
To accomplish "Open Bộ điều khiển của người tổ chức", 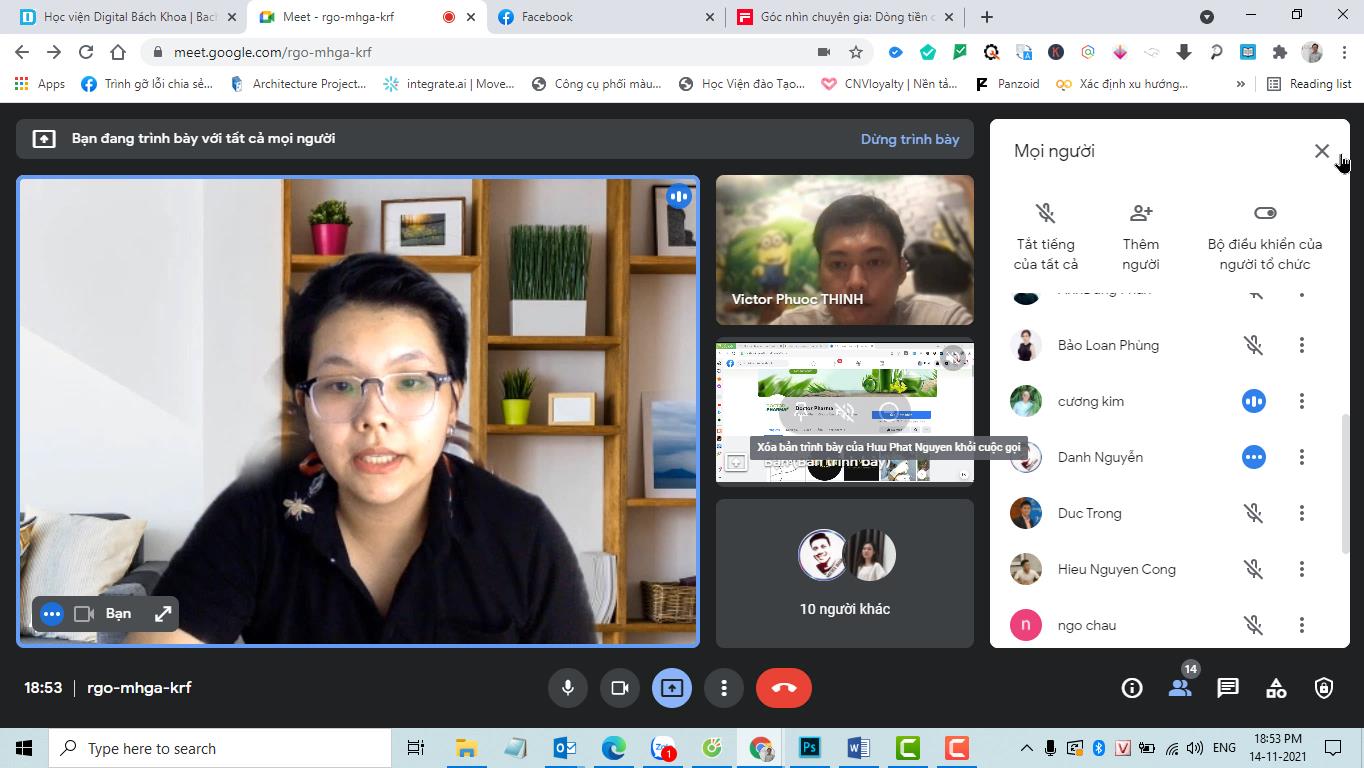I will tap(1265, 237).
